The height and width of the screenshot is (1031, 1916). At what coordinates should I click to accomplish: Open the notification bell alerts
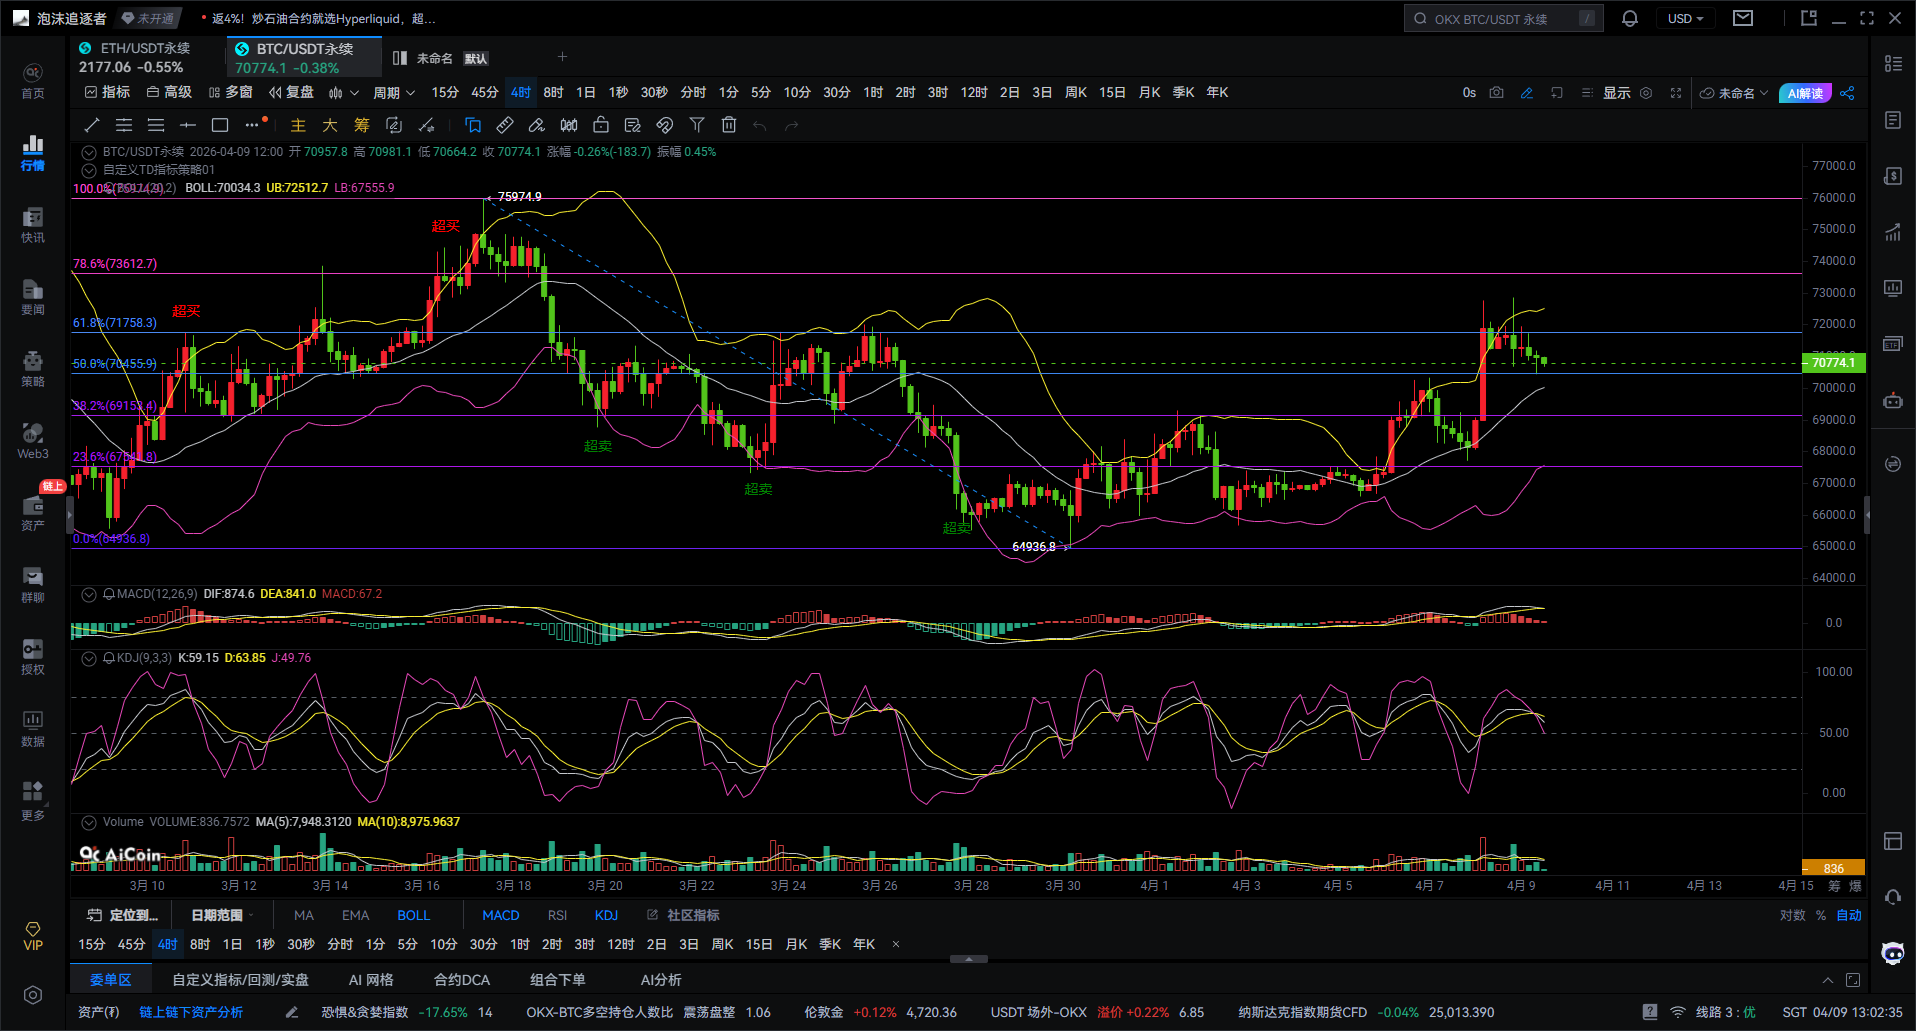pyautogui.click(x=1630, y=19)
